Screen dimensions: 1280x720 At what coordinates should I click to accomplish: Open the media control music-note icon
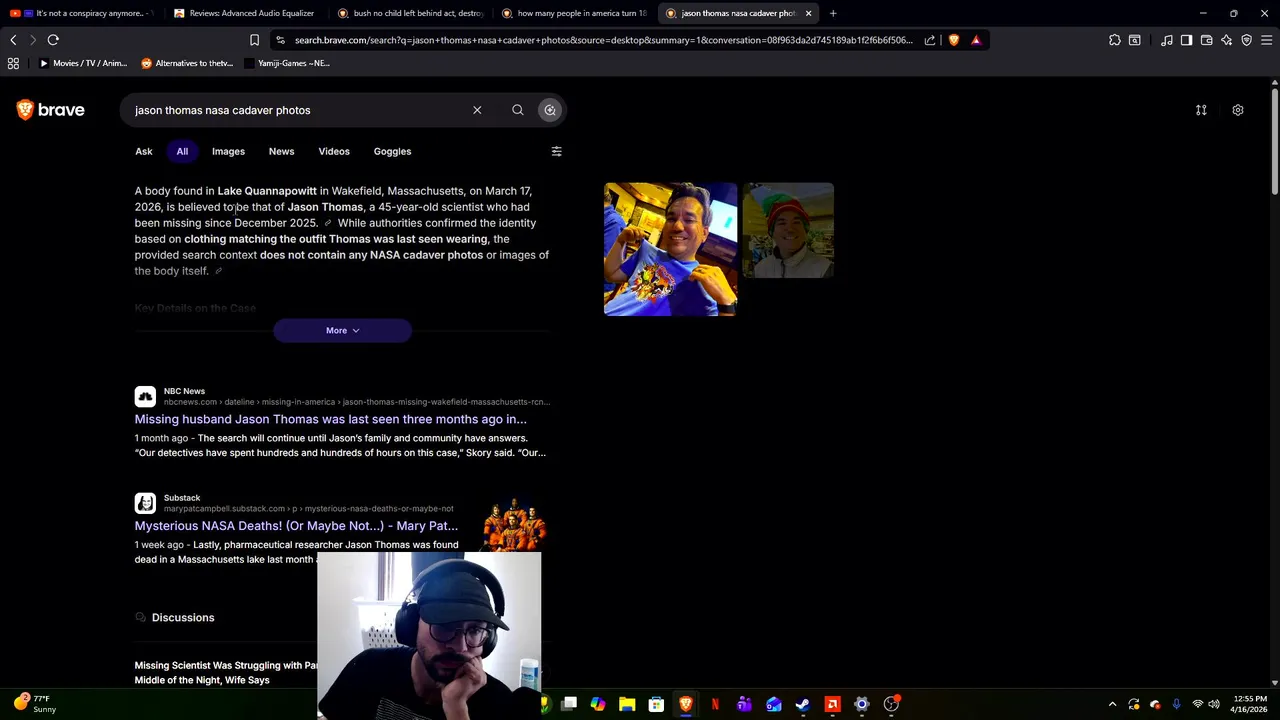point(1167,40)
